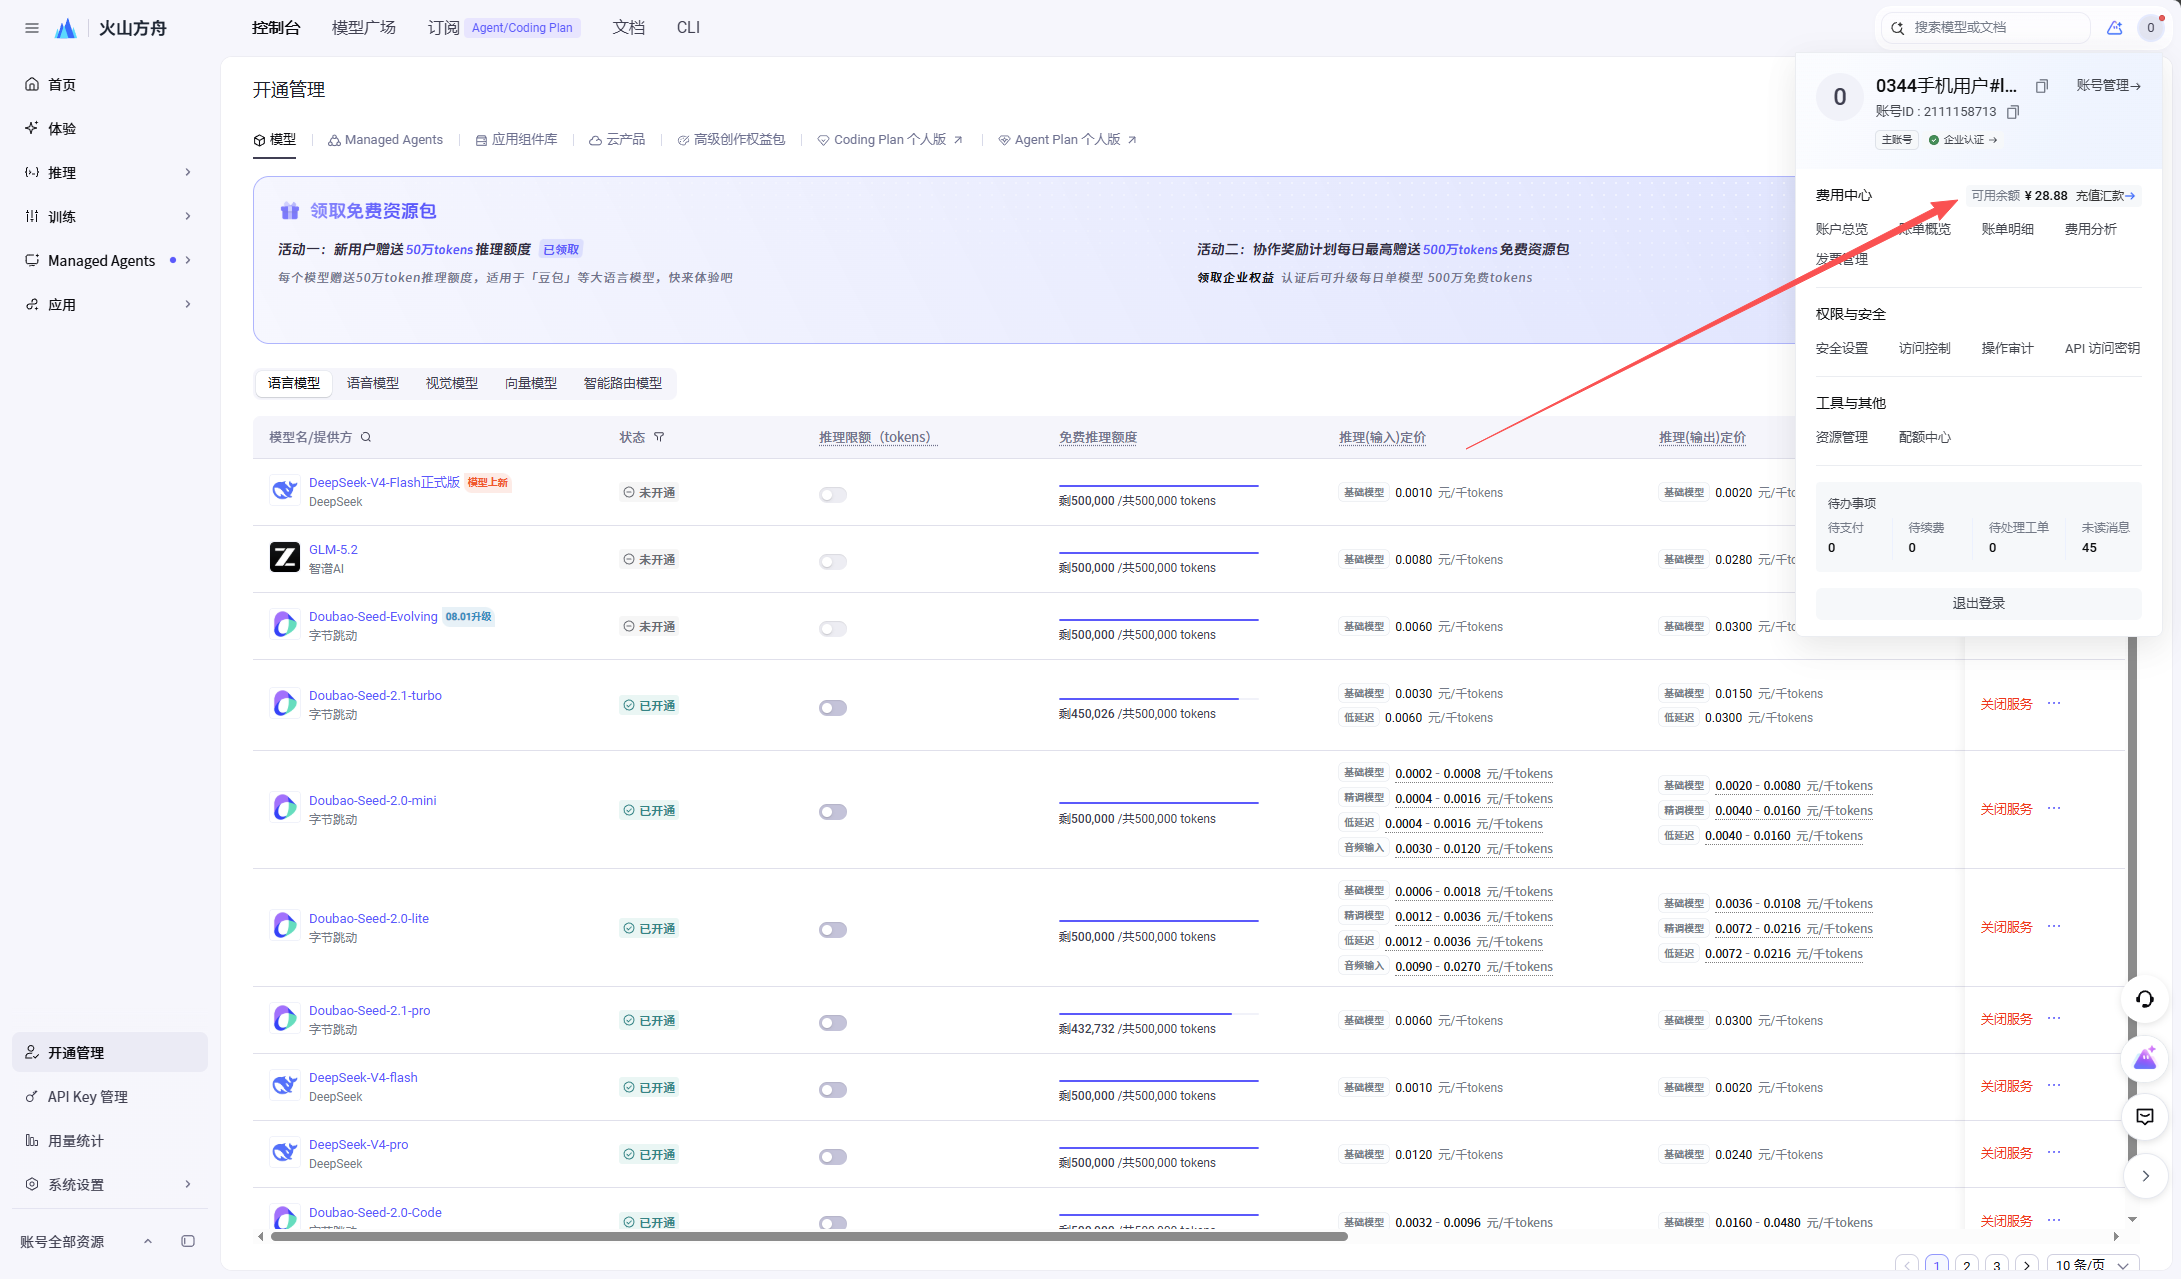The width and height of the screenshot is (2181, 1279).
Task: Click 充值汇款 to top up balance
Action: (2105, 196)
